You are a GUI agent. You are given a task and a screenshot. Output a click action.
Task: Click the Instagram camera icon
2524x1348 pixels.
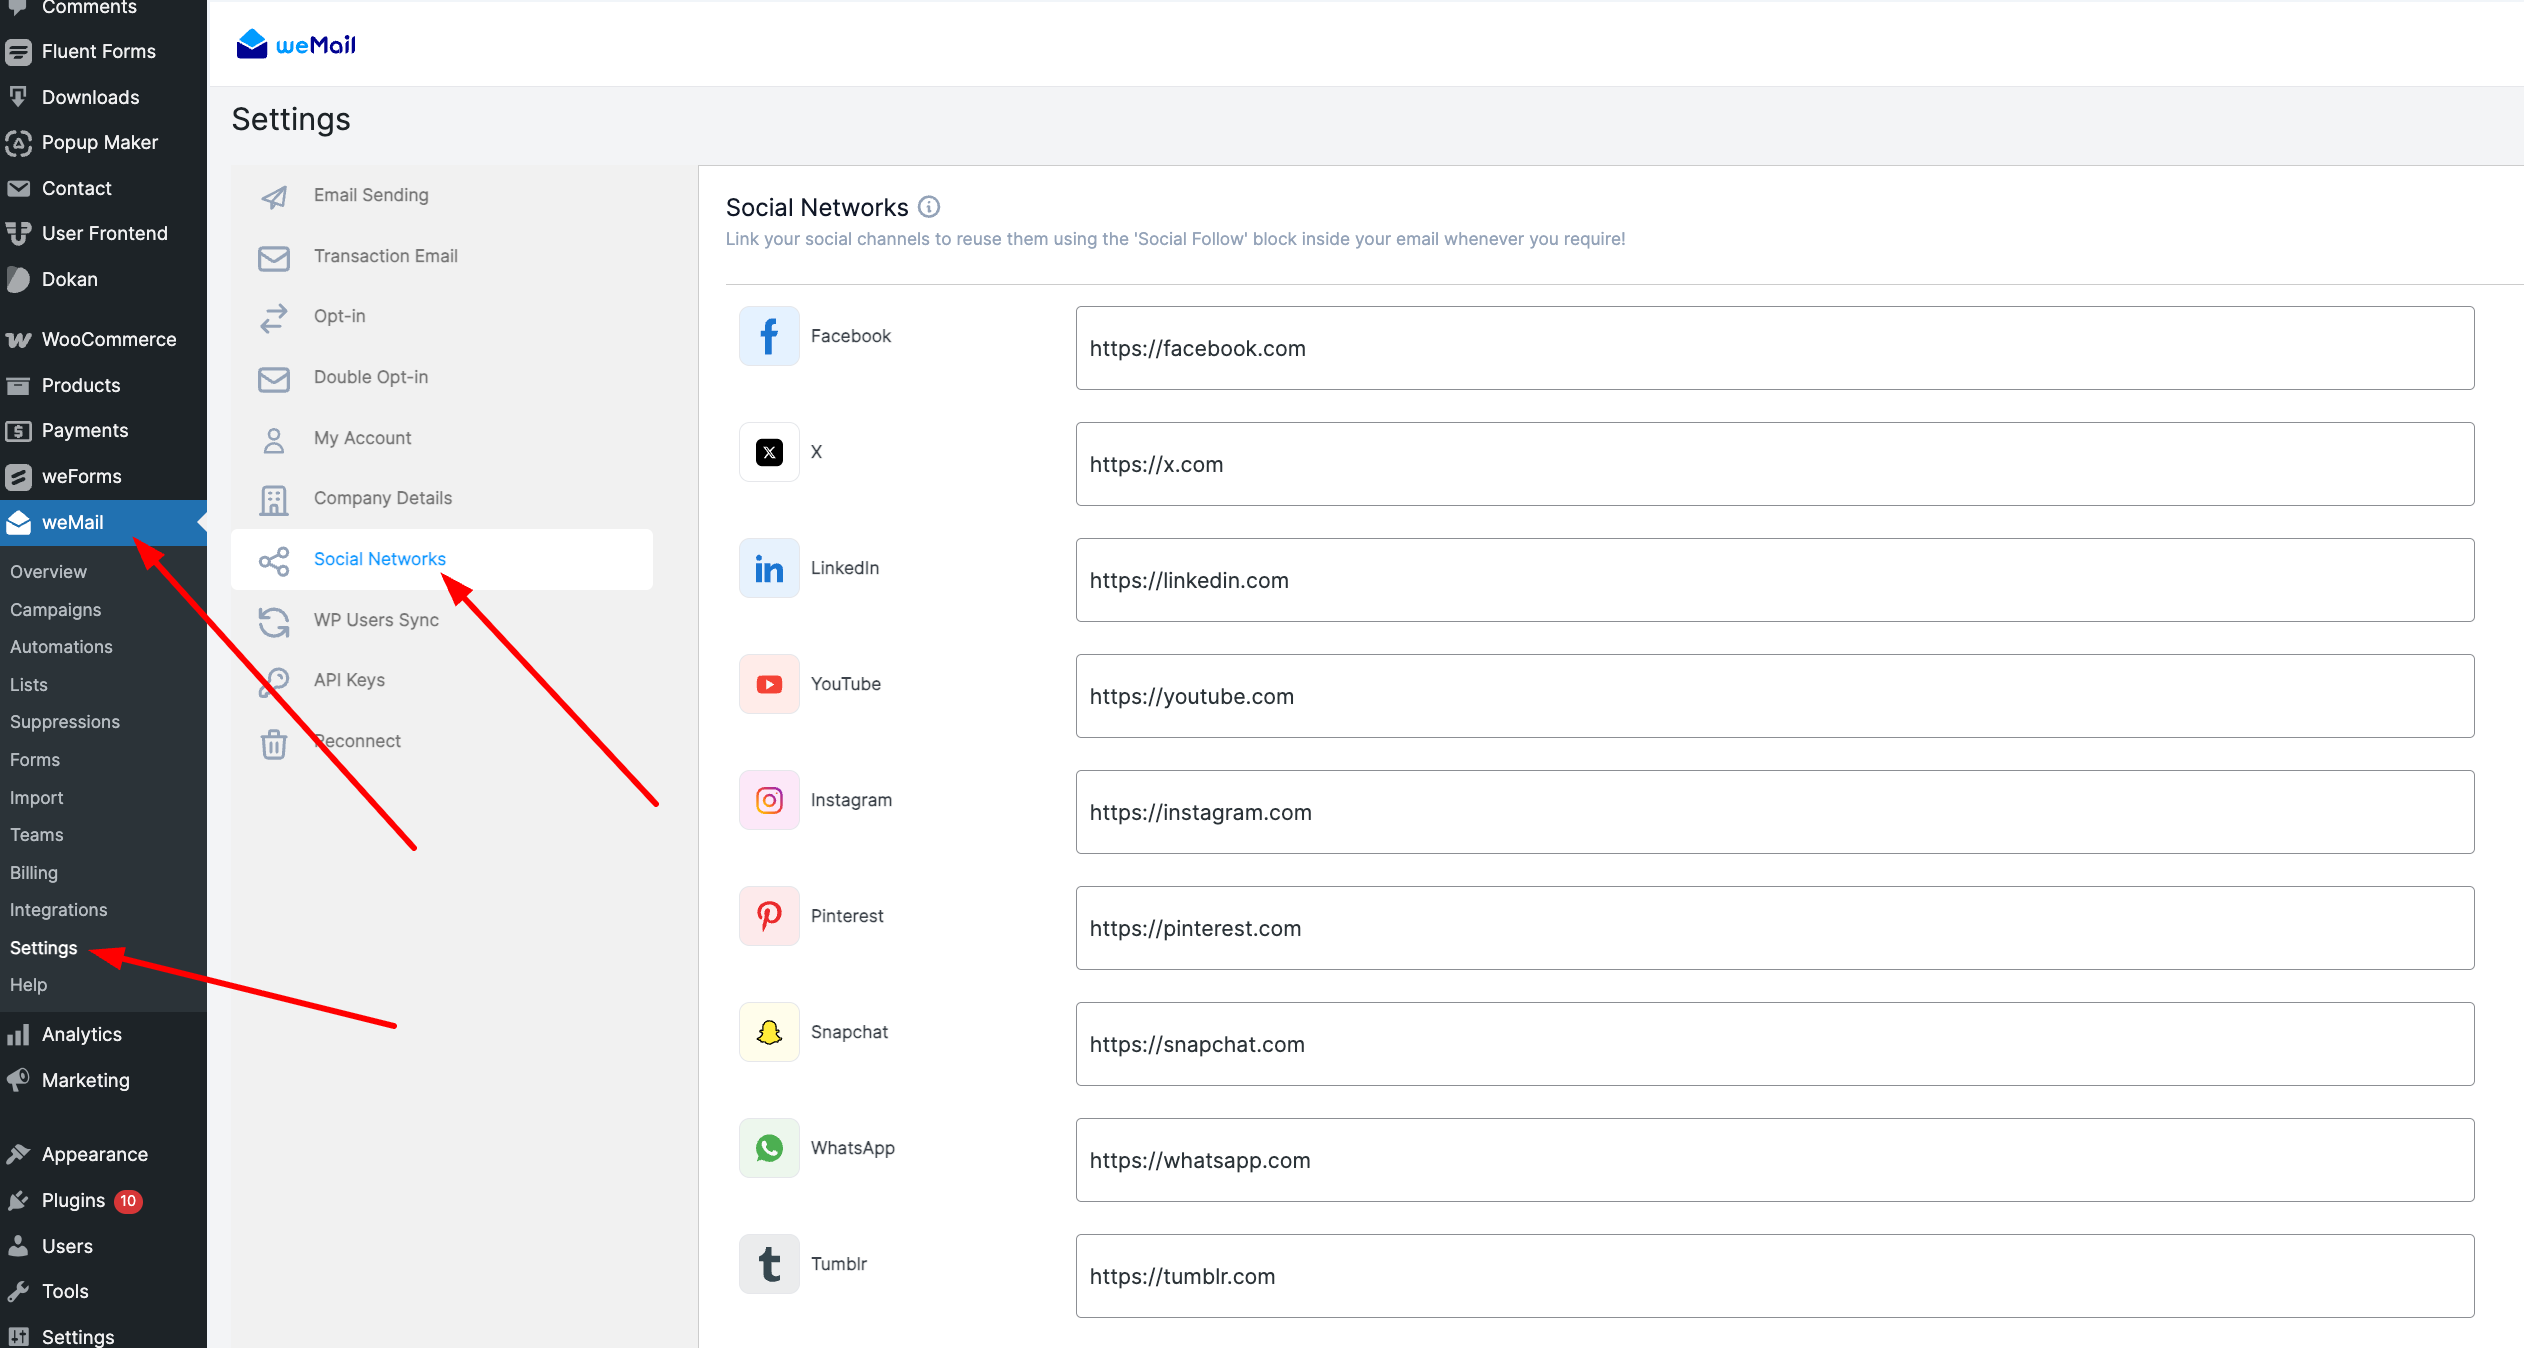coord(768,800)
